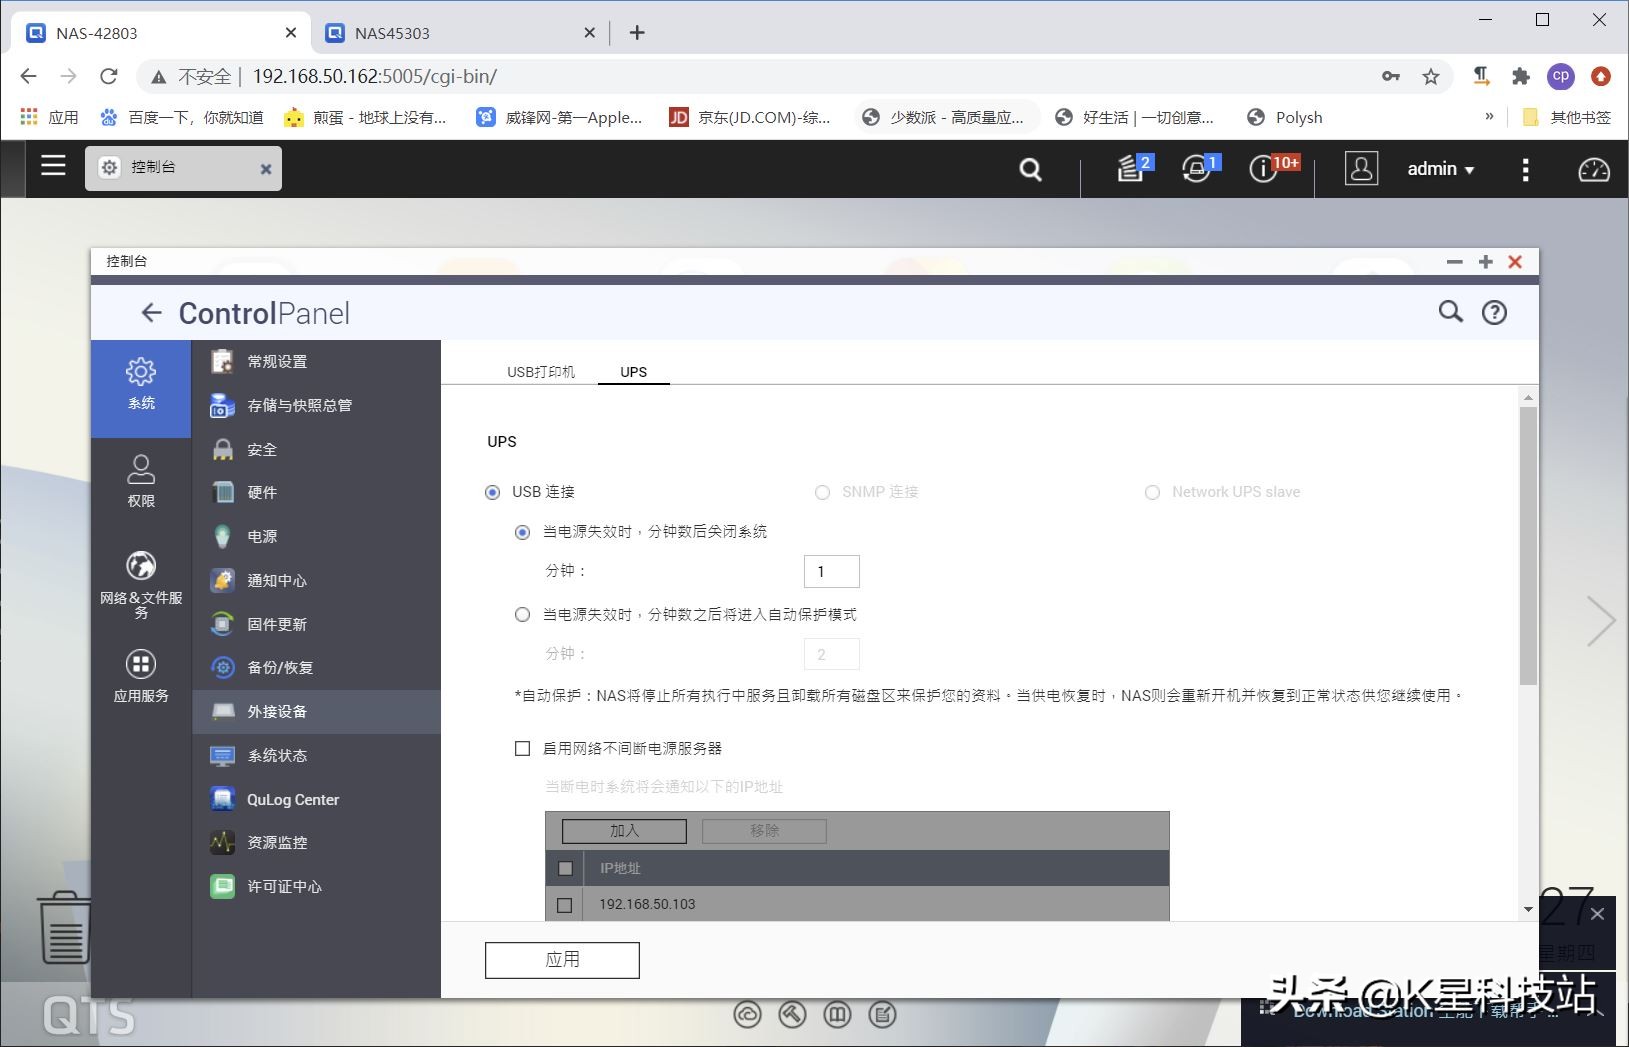Open 通知中心 menu item
This screenshot has height=1047, width=1629.
(316, 580)
